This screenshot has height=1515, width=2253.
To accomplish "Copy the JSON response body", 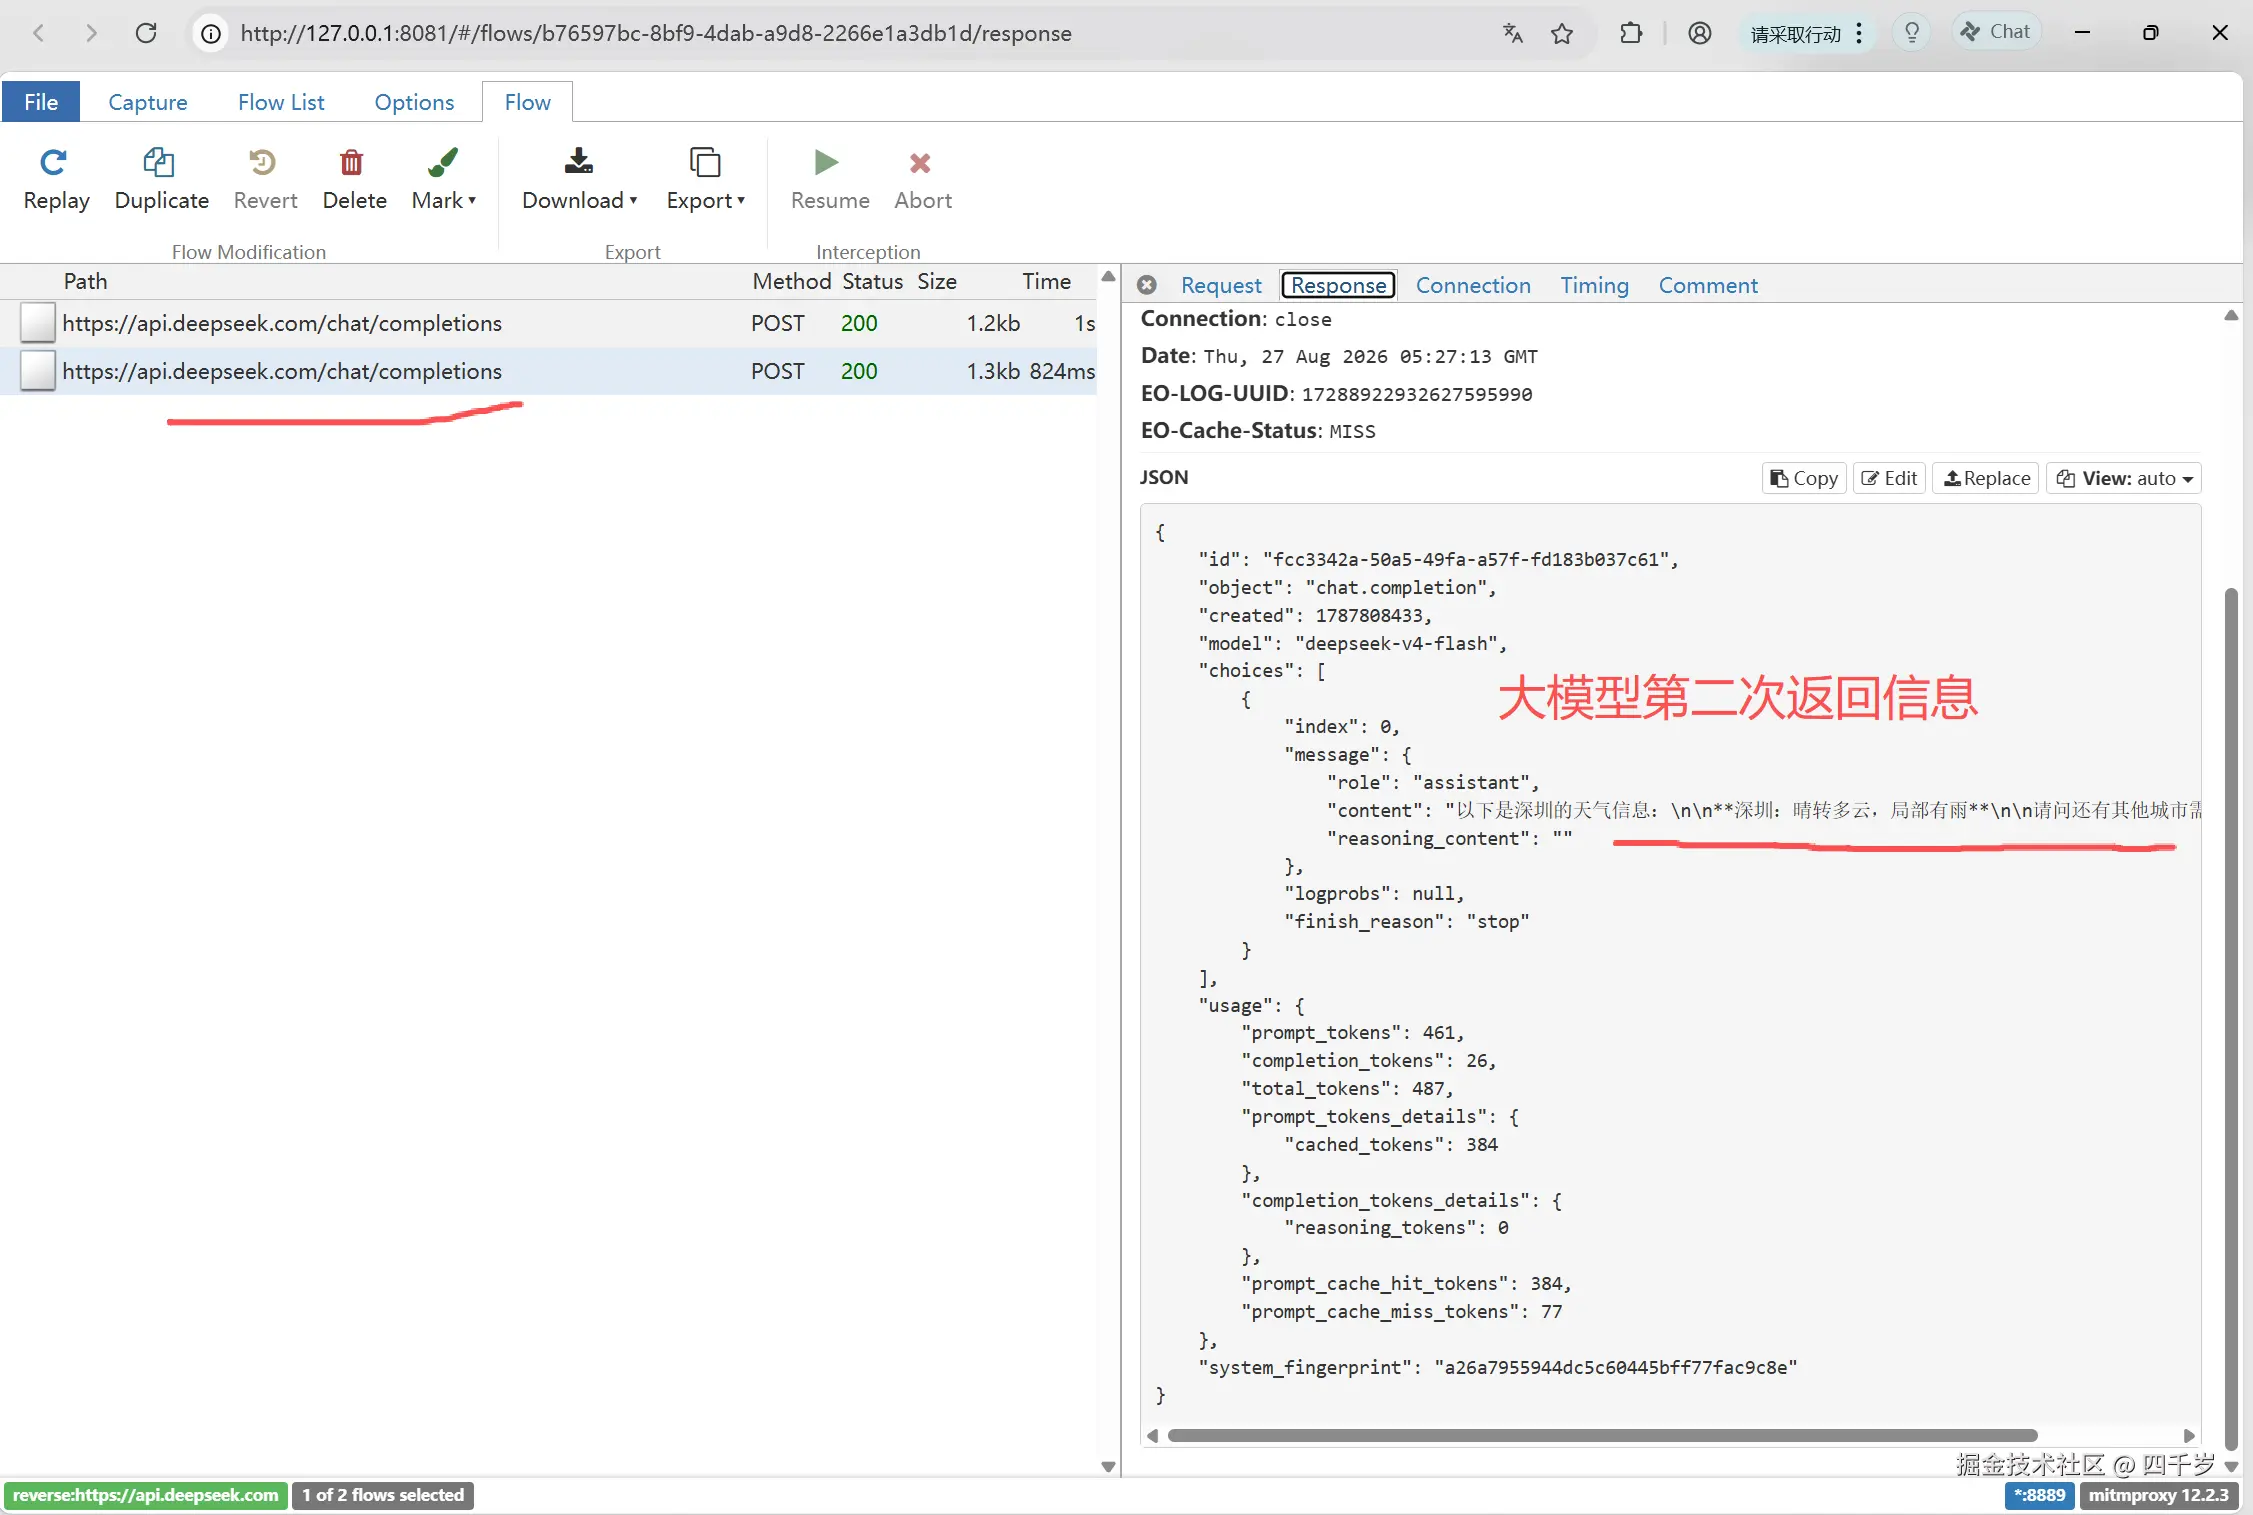I will pos(1804,478).
